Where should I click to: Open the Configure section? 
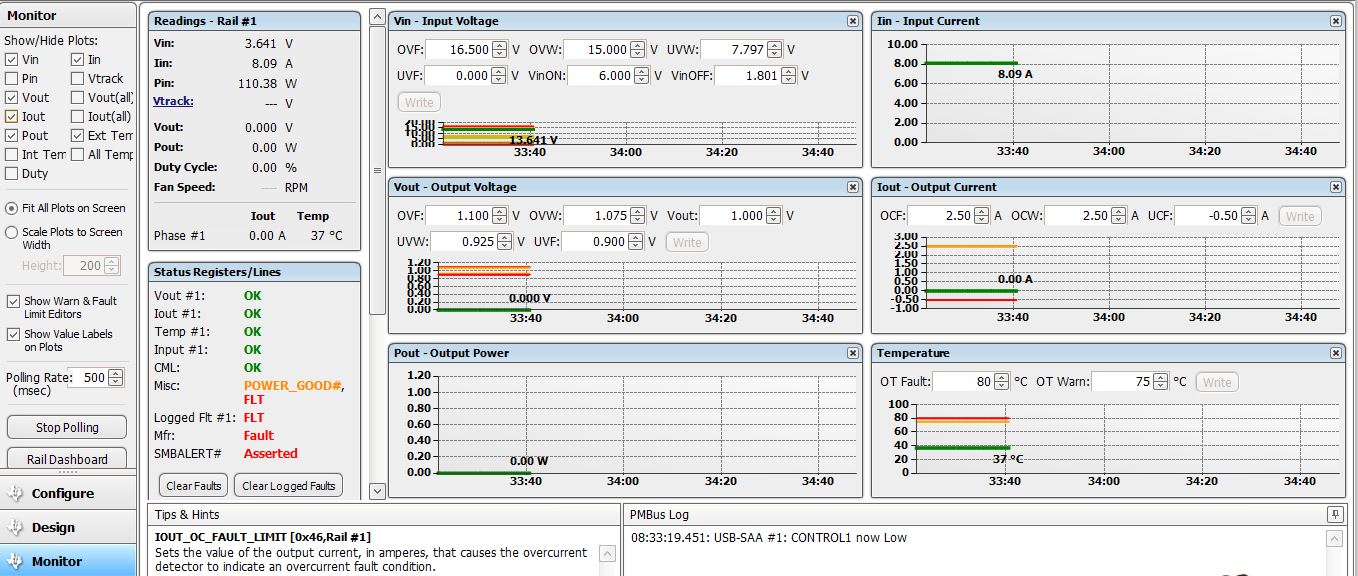click(68, 493)
